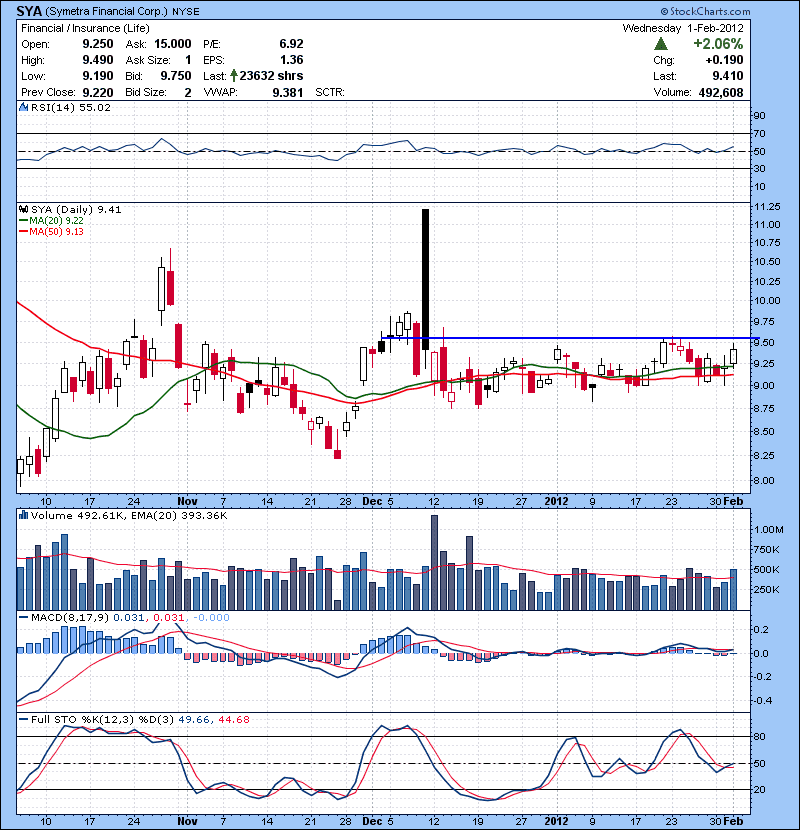Click the Bid value 9.750
This screenshot has width=800, height=830.
pyautogui.click(x=176, y=76)
